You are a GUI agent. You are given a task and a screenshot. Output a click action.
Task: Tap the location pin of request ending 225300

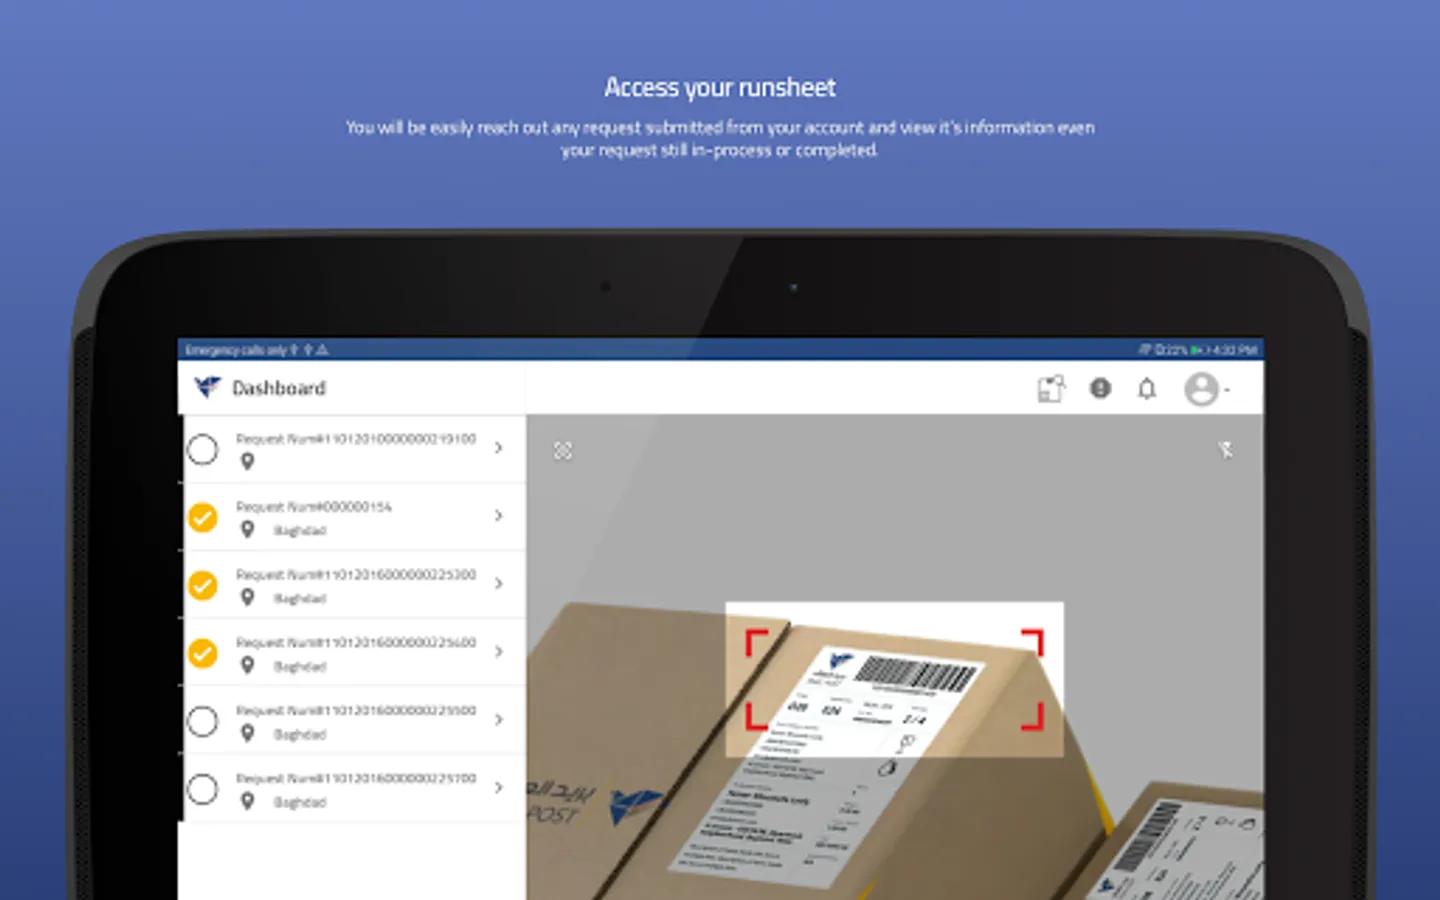pyautogui.click(x=247, y=597)
